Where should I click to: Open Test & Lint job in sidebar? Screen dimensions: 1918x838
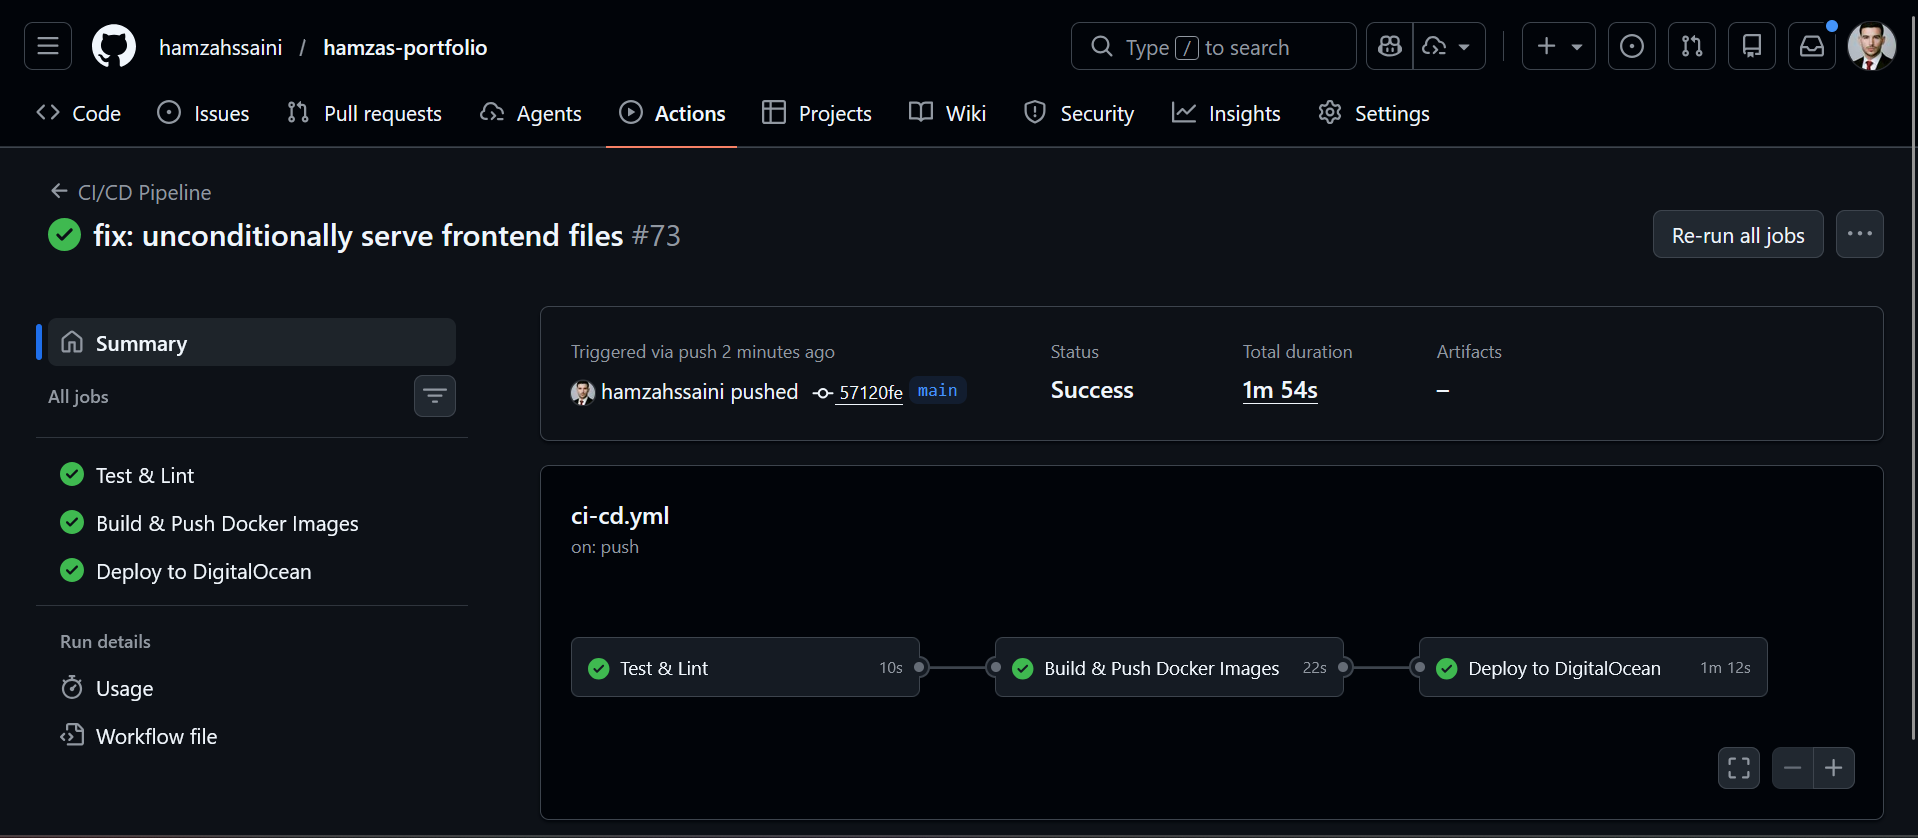point(252,475)
